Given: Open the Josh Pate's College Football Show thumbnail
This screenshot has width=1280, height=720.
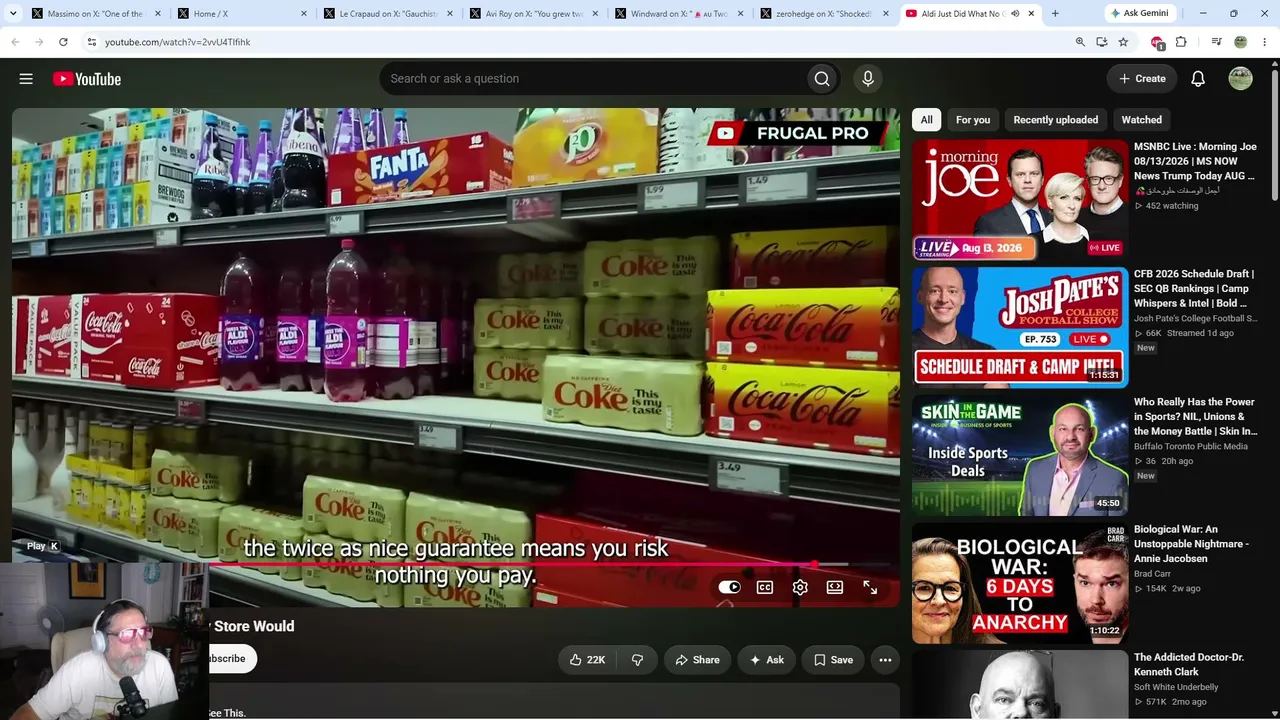Looking at the screenshot, I should point(1020,327).
